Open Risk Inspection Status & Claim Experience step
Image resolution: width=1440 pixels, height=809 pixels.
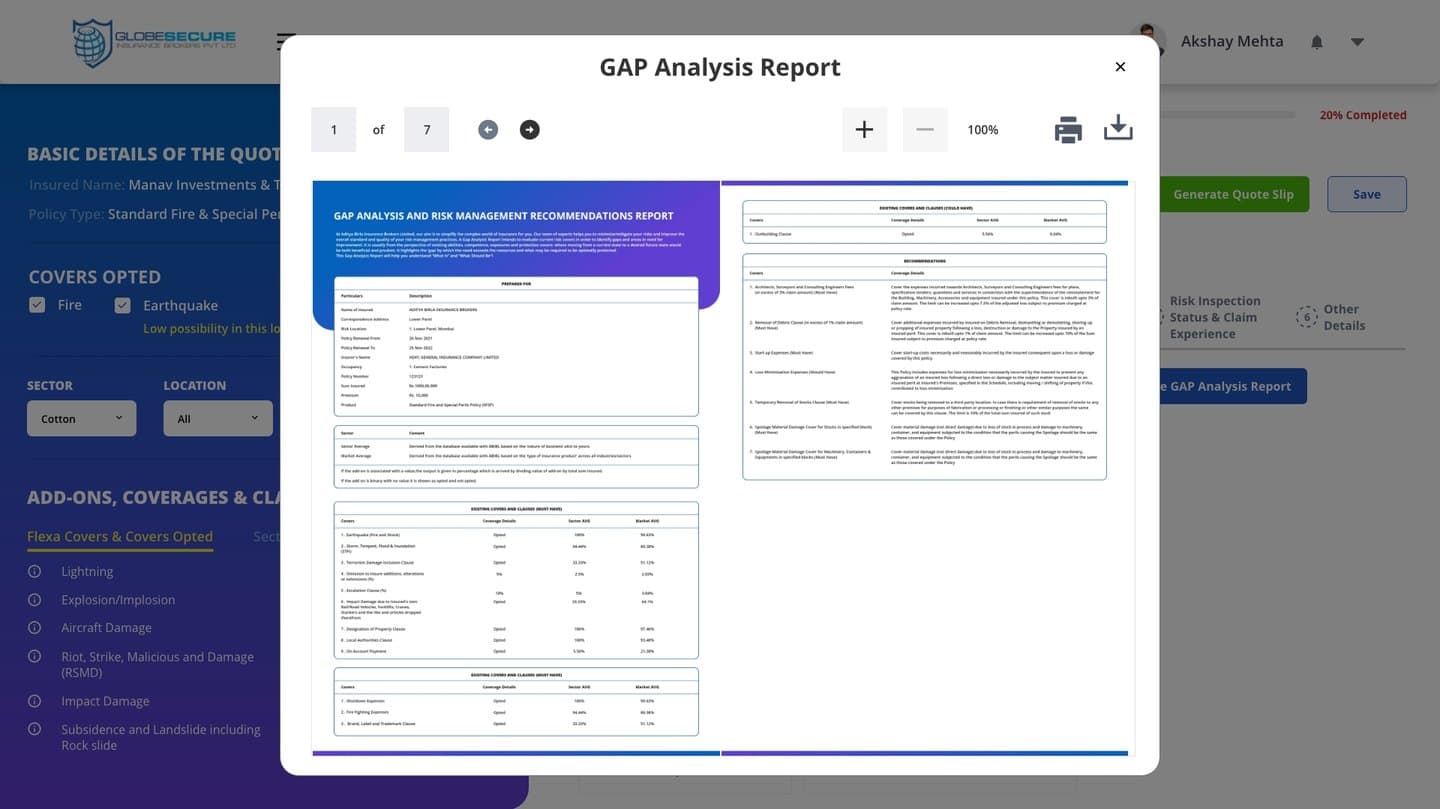pyautogui.click(x=1215, y=317)
